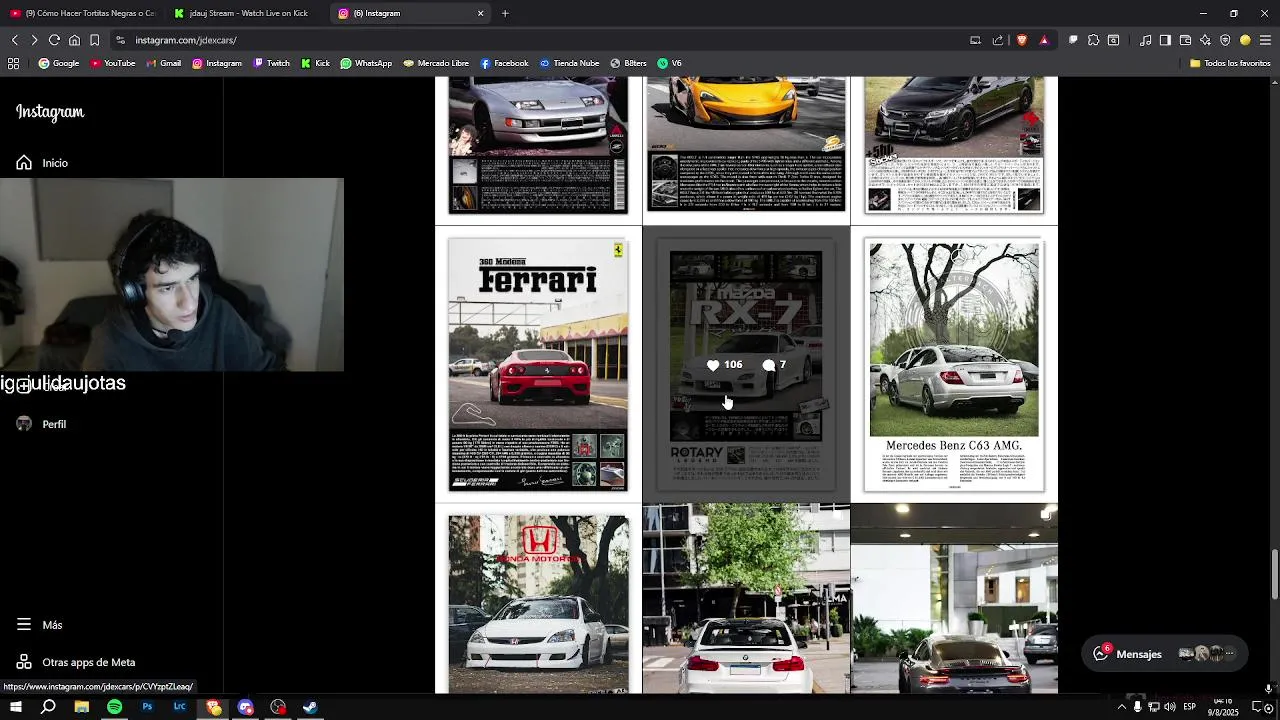Expand Todos los favoritos folder
Screen dimensions: 1280x720
[x=1230, y=63]
